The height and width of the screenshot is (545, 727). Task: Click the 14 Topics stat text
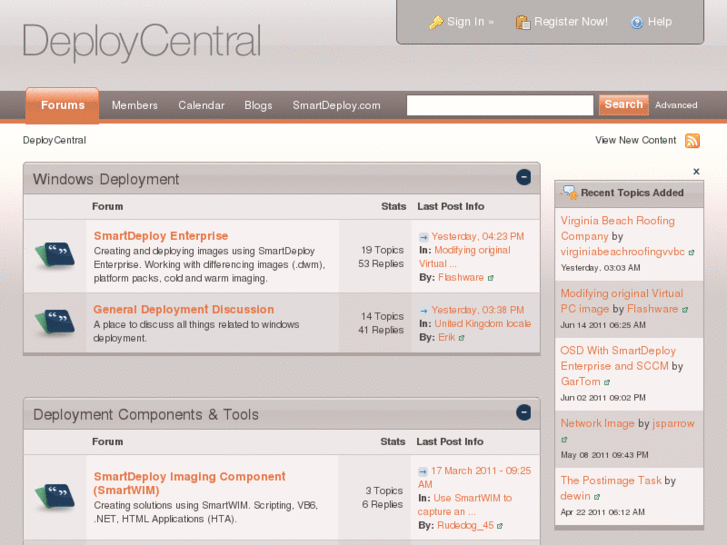(x=383, y=316)
